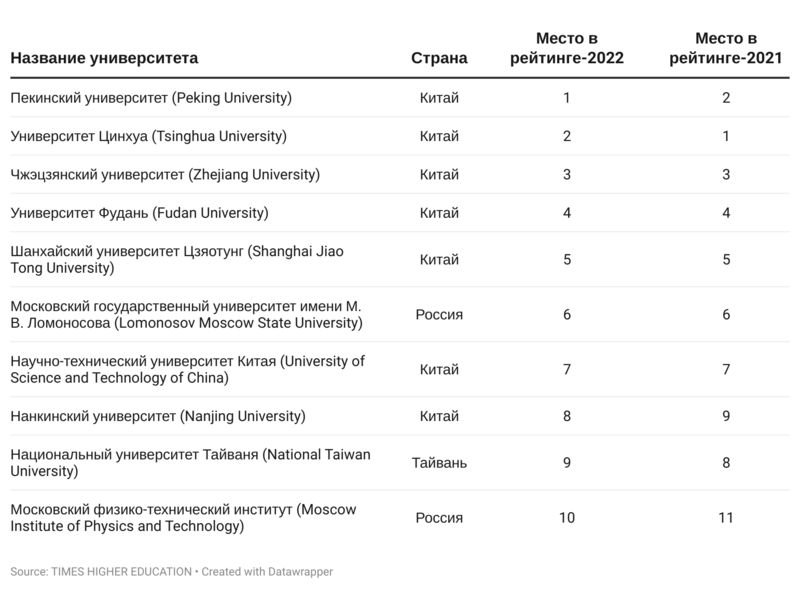
Task: Select National Taiwan University entry
Action: pyautogui.click(x=190, y=462)
